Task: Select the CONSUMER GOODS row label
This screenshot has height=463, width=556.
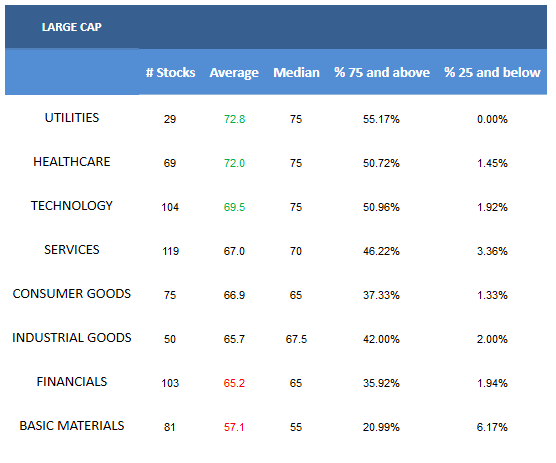Action: click(x=72, y=294)
